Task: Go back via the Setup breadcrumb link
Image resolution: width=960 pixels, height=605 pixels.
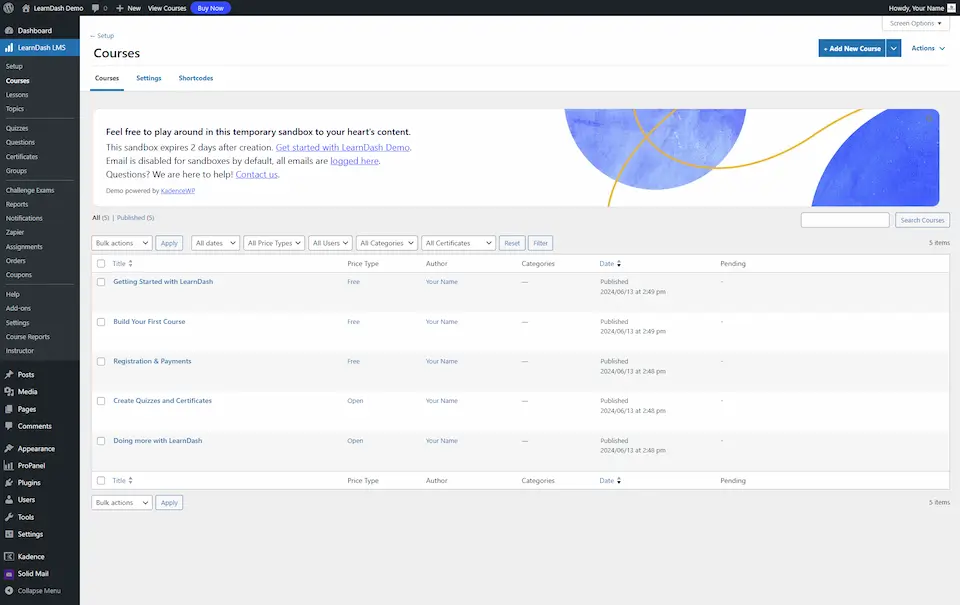Action: [102, 36]
